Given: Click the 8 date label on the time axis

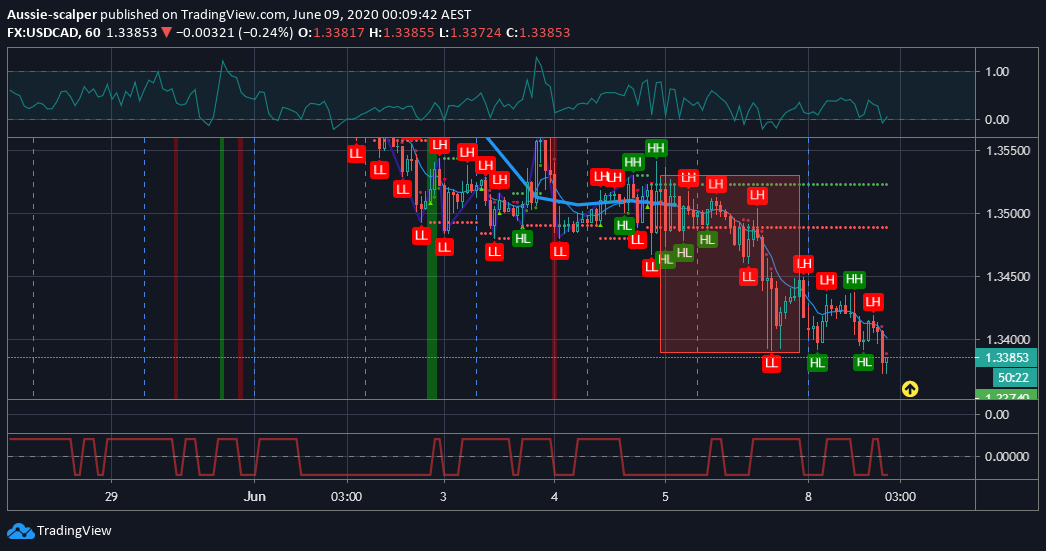Looking at the screenshot, I should pos(808,497).
